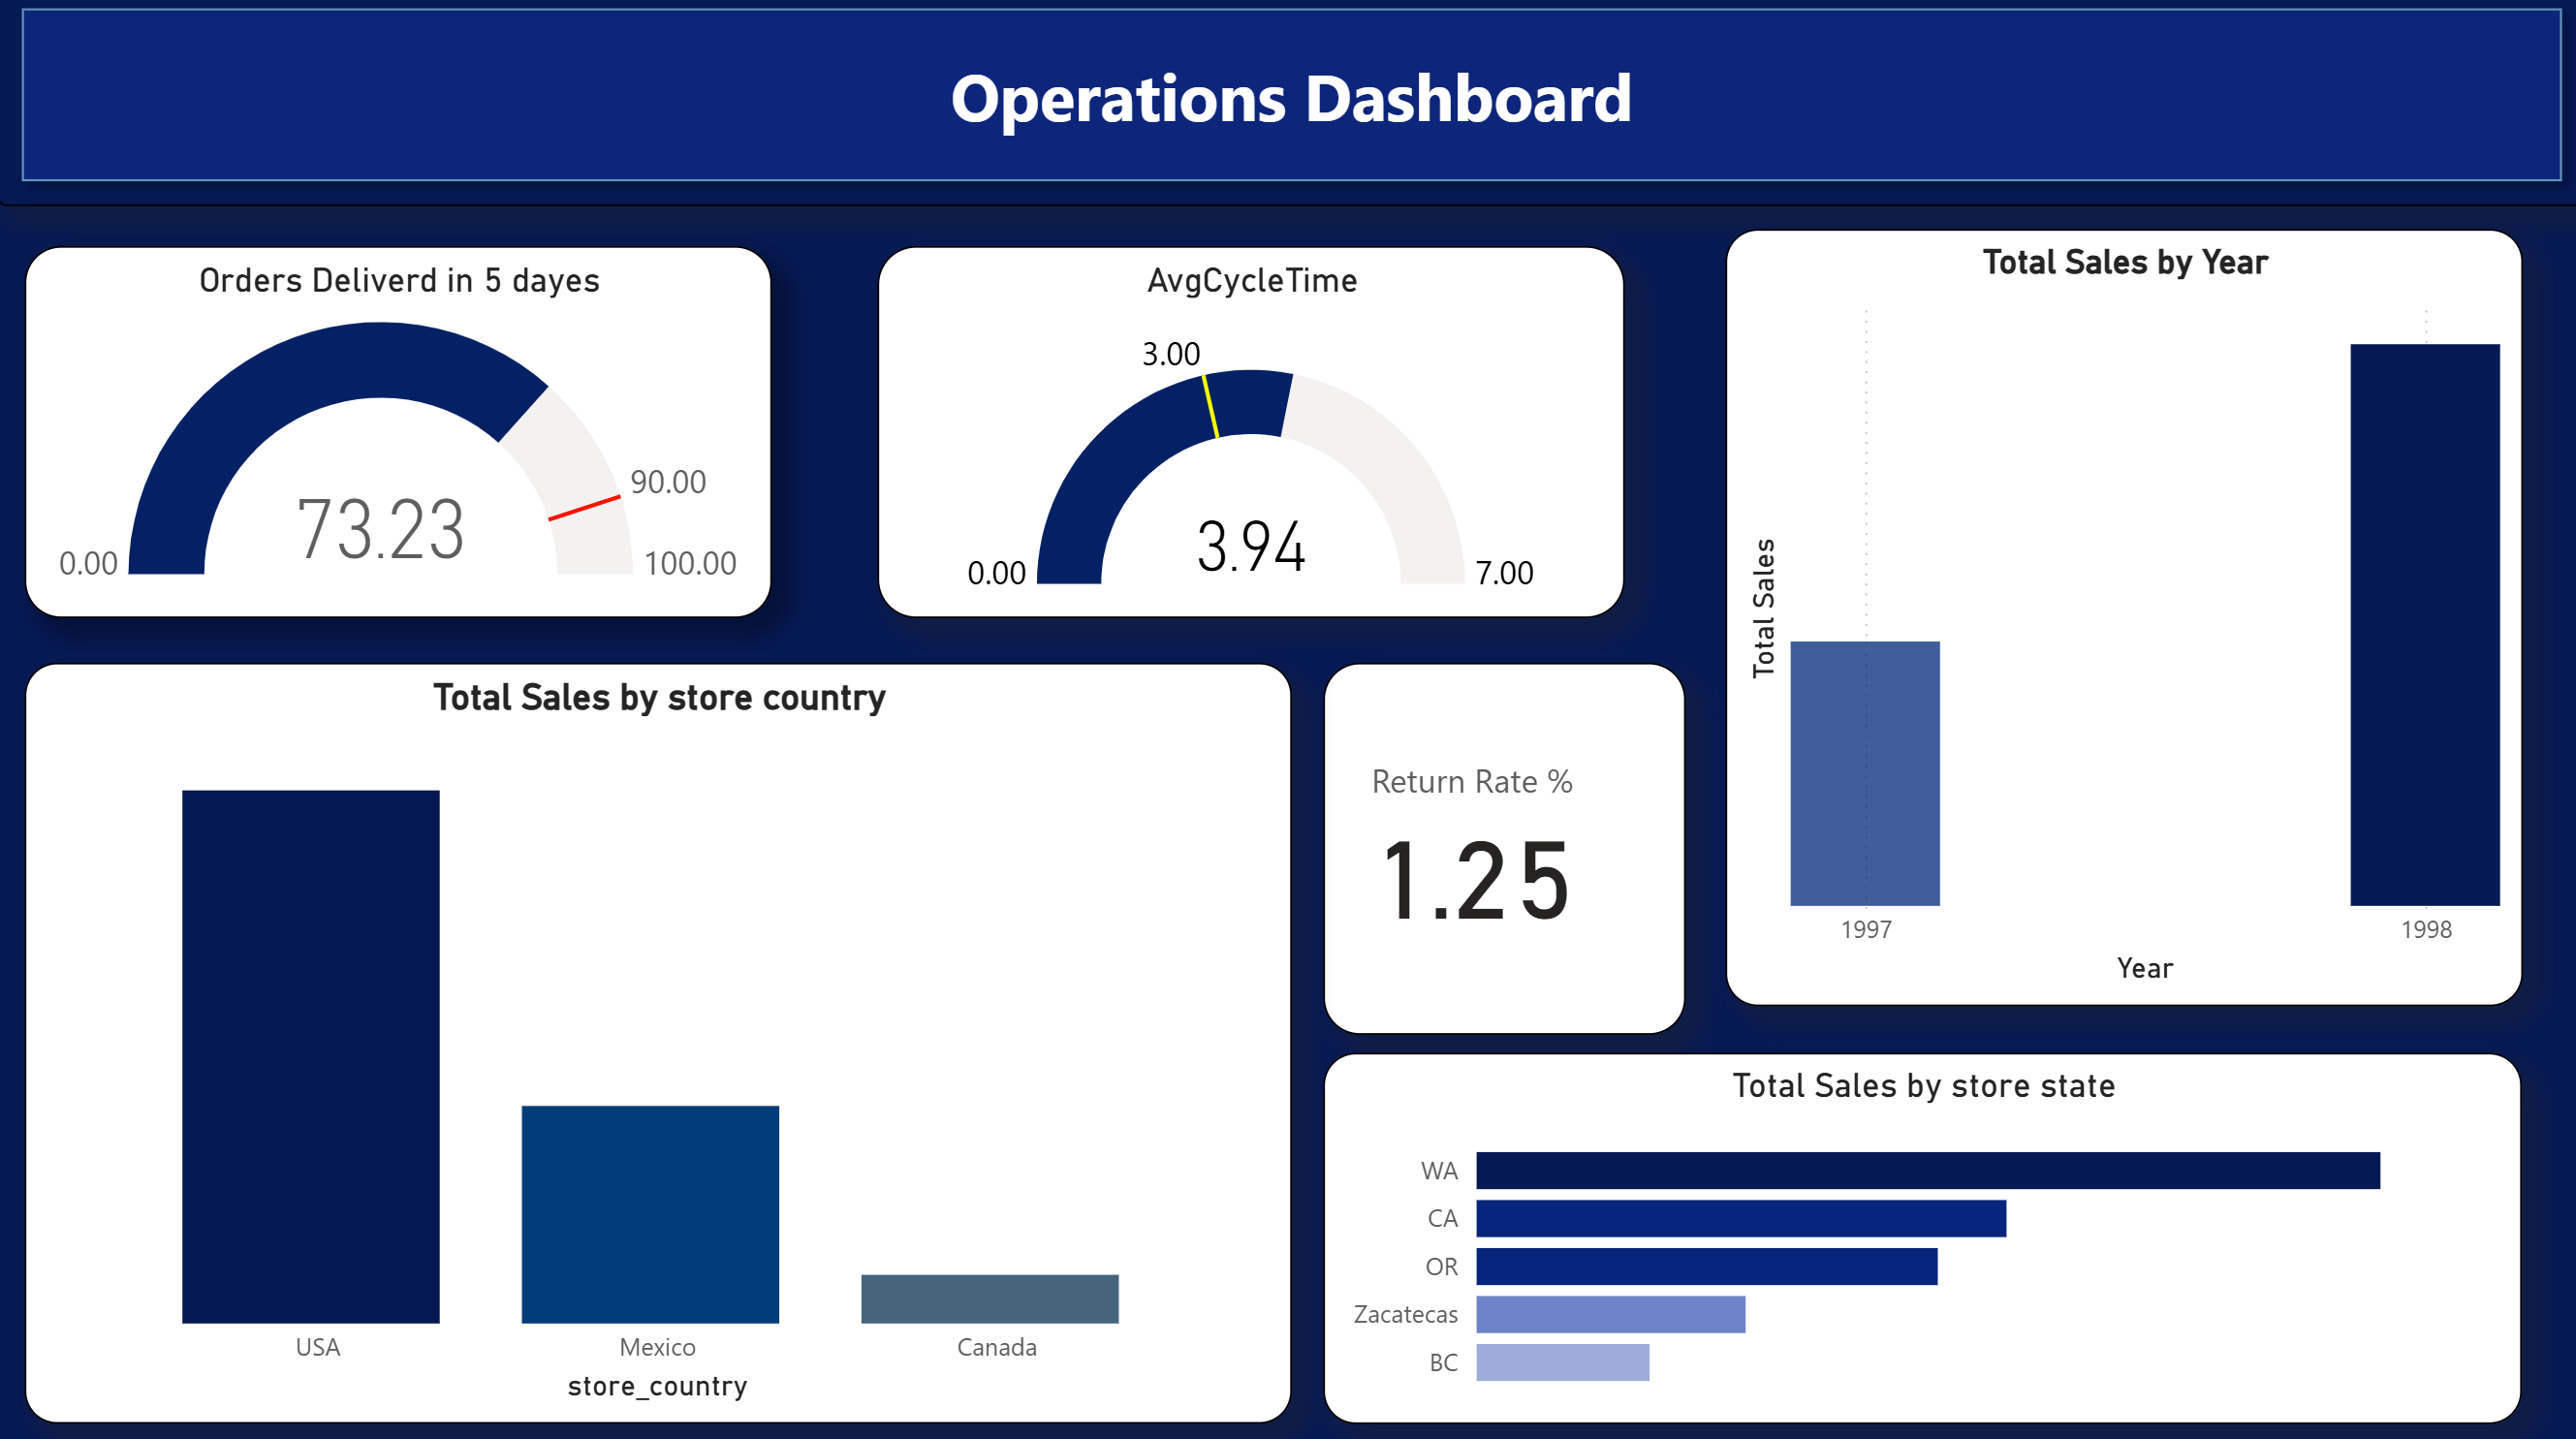2576x1439 pixels.
Task: Click the 'Canada' axis label
Action: tap(996, 1347)
